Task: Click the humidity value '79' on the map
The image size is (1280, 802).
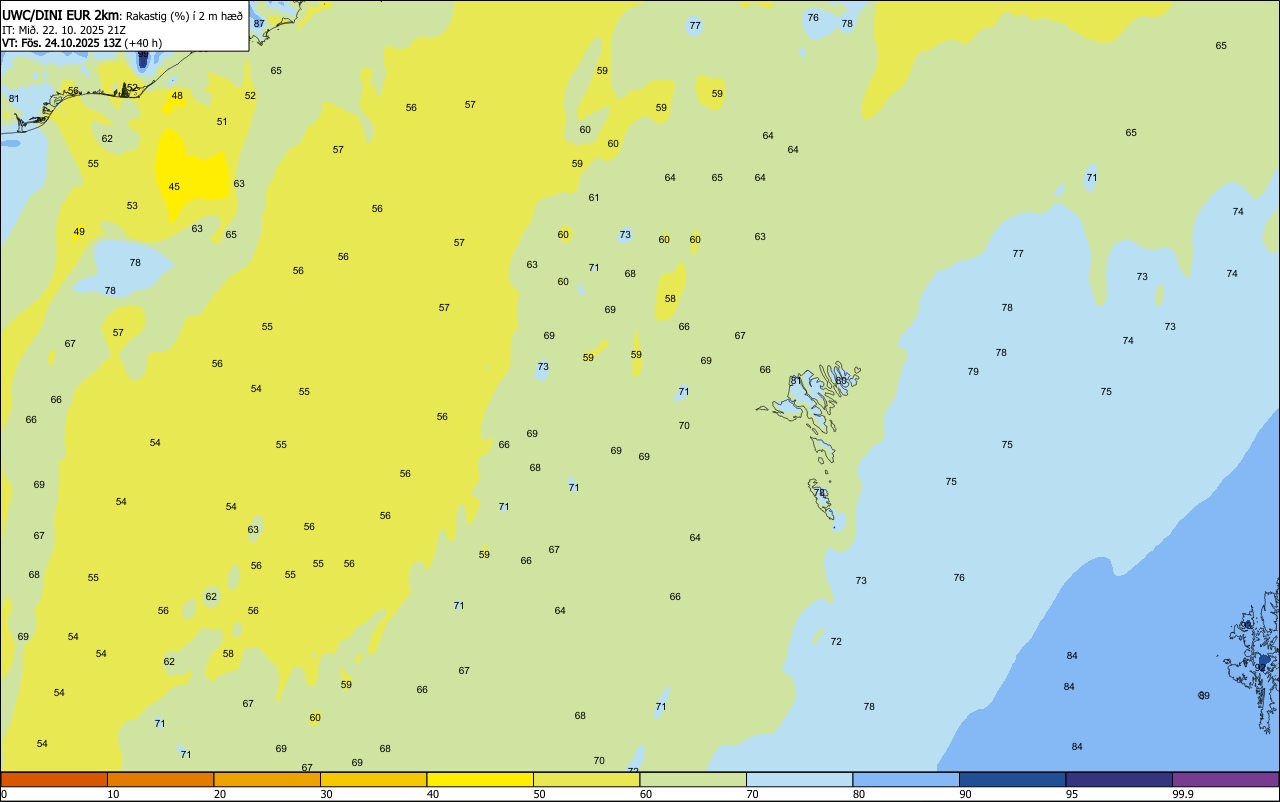Action: pos(973,372)
